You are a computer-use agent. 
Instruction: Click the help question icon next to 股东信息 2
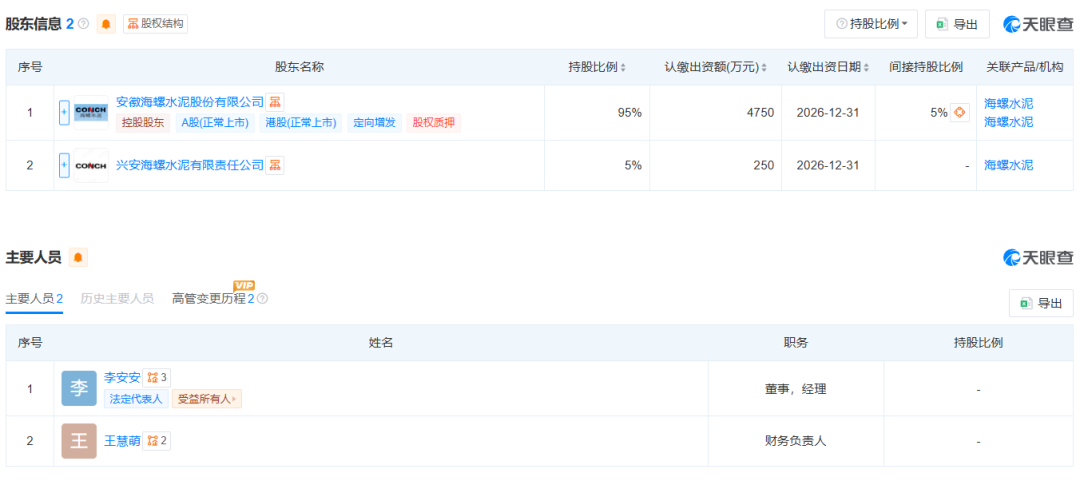point(84,24)
